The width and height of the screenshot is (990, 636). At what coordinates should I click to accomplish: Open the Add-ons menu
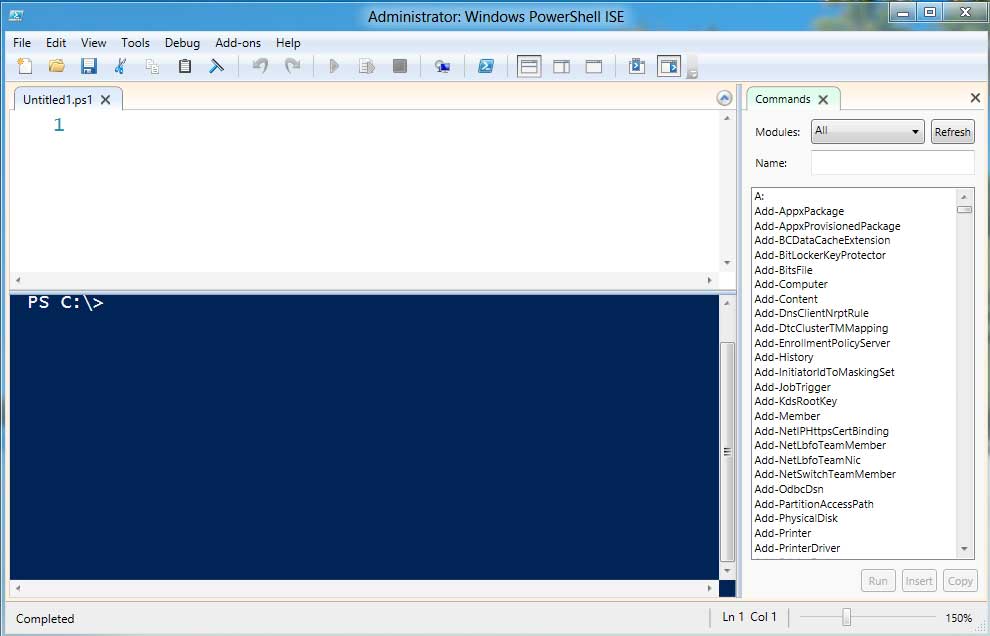tap(237, 42)
